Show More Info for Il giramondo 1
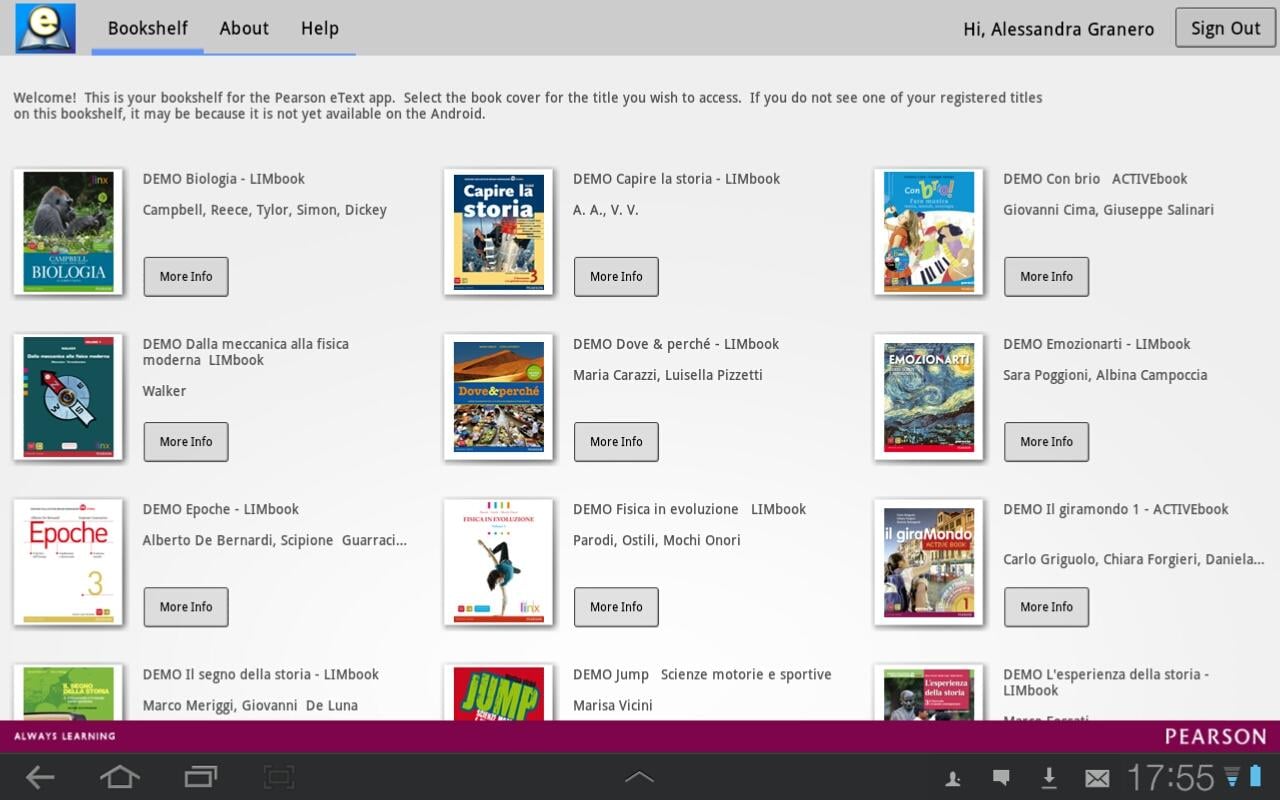The image size is (1280, 800). (1046, 606)
